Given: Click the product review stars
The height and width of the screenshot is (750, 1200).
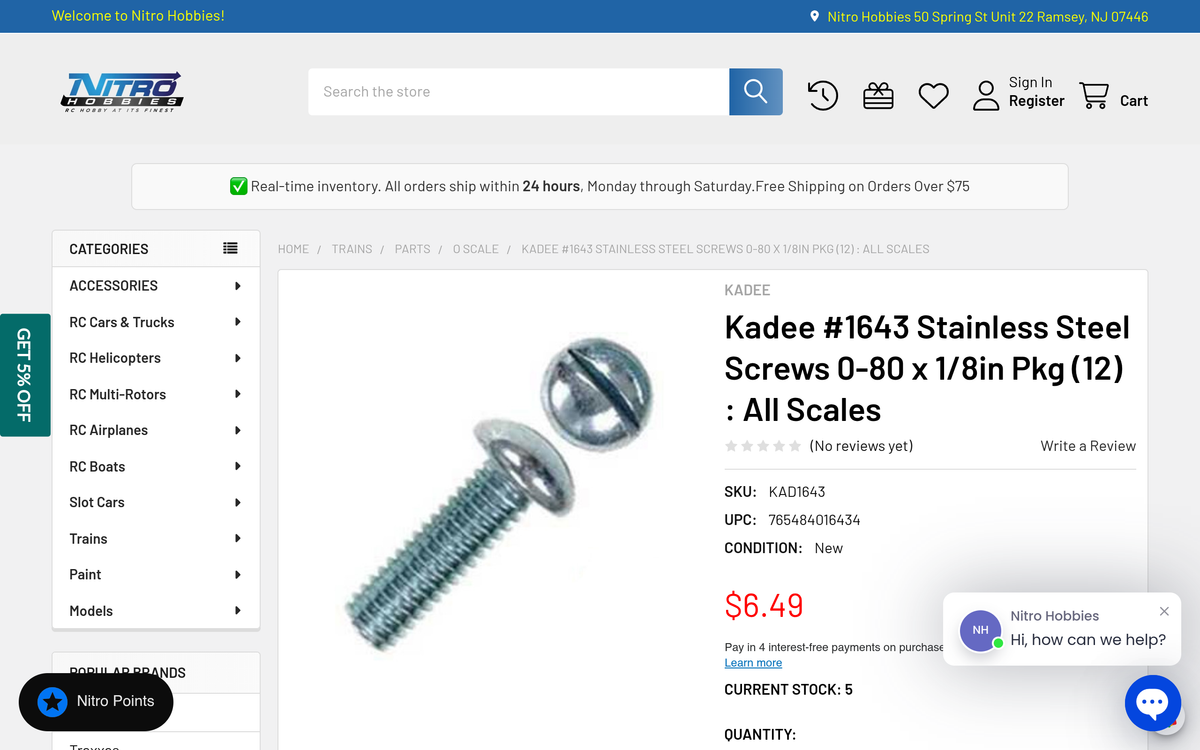Looking at the screenshot, I should 763,446.
